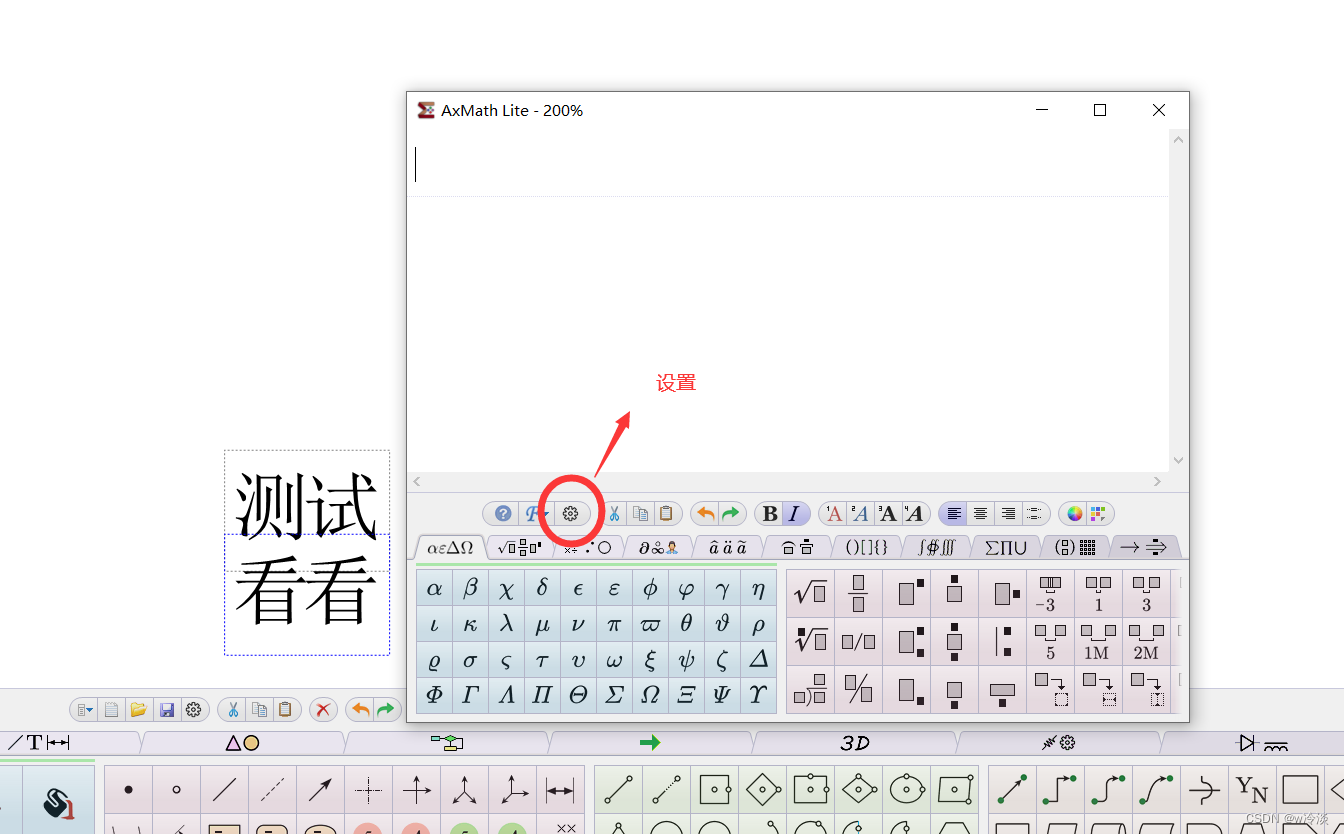The width and height of the screenshot is (1344, 834).
Task: Align equation right in AxMath
Action: tap(1008, 514)
